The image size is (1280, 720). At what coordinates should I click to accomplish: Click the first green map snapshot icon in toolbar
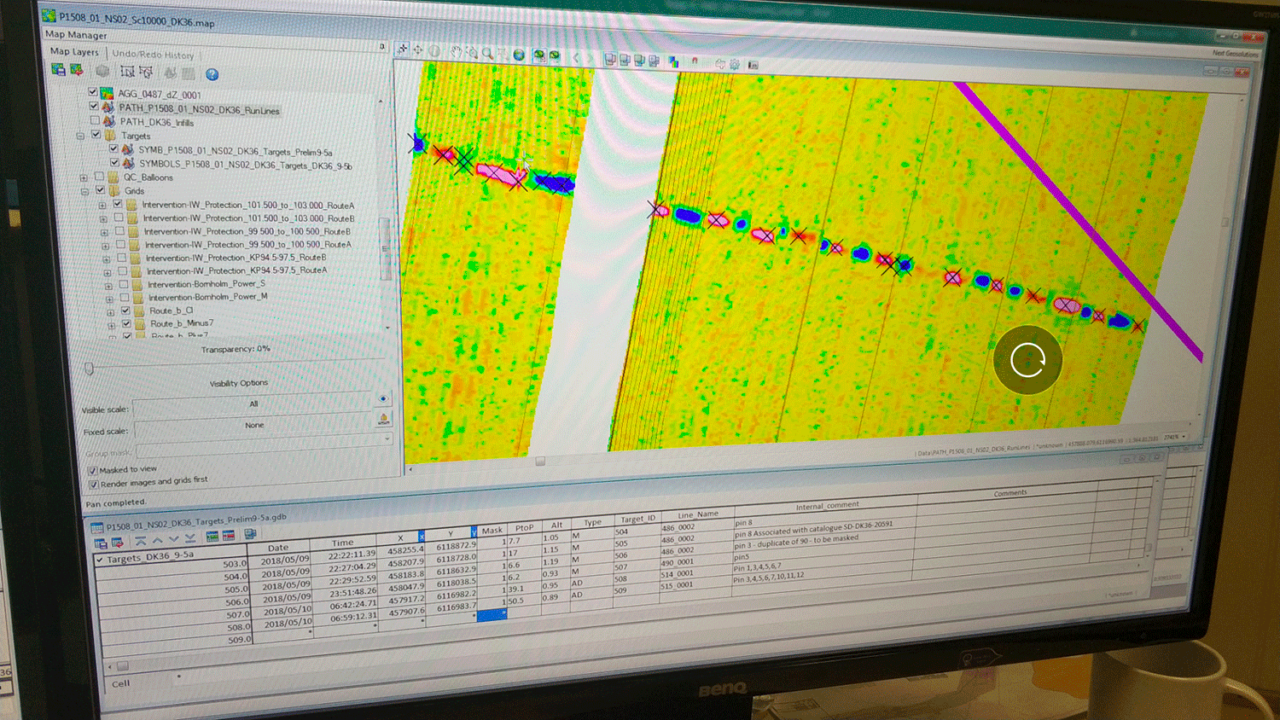click(x=539, y=55)
